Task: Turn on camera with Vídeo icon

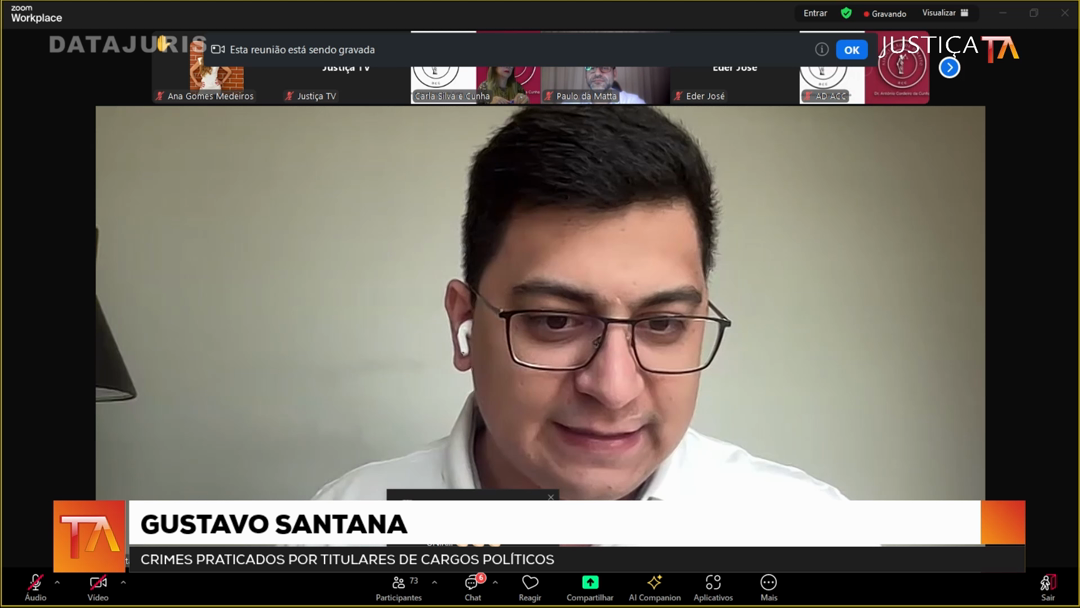Action: pyautogui.click(x=98, y=584)
